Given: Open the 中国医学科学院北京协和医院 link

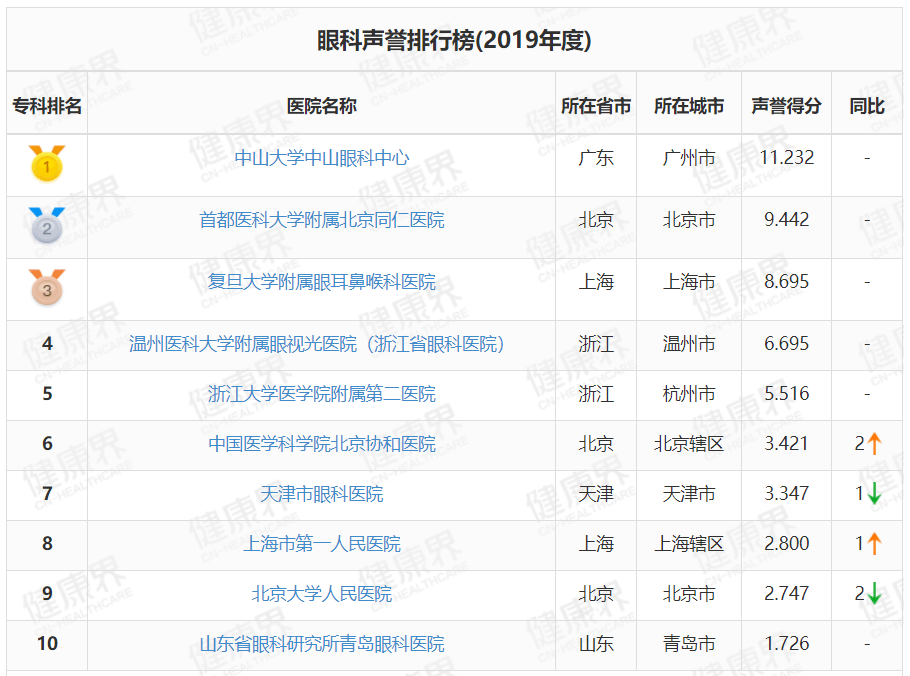Looking at the screenshot, I should (x=321, y=444).
